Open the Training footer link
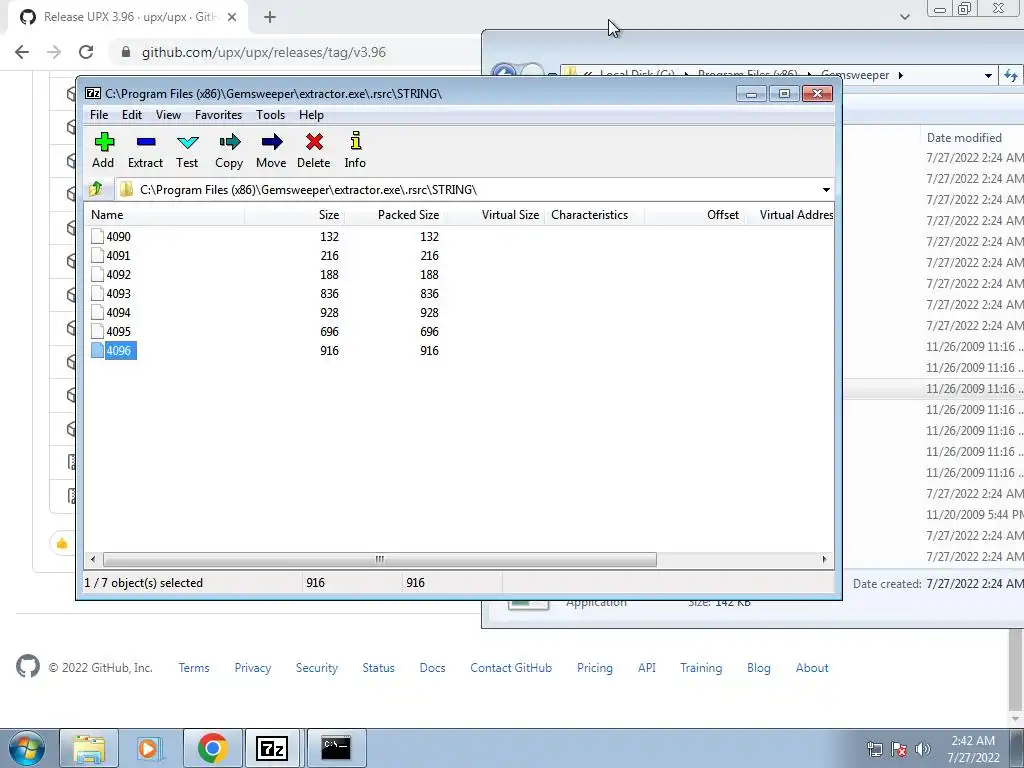 point(701,667)
